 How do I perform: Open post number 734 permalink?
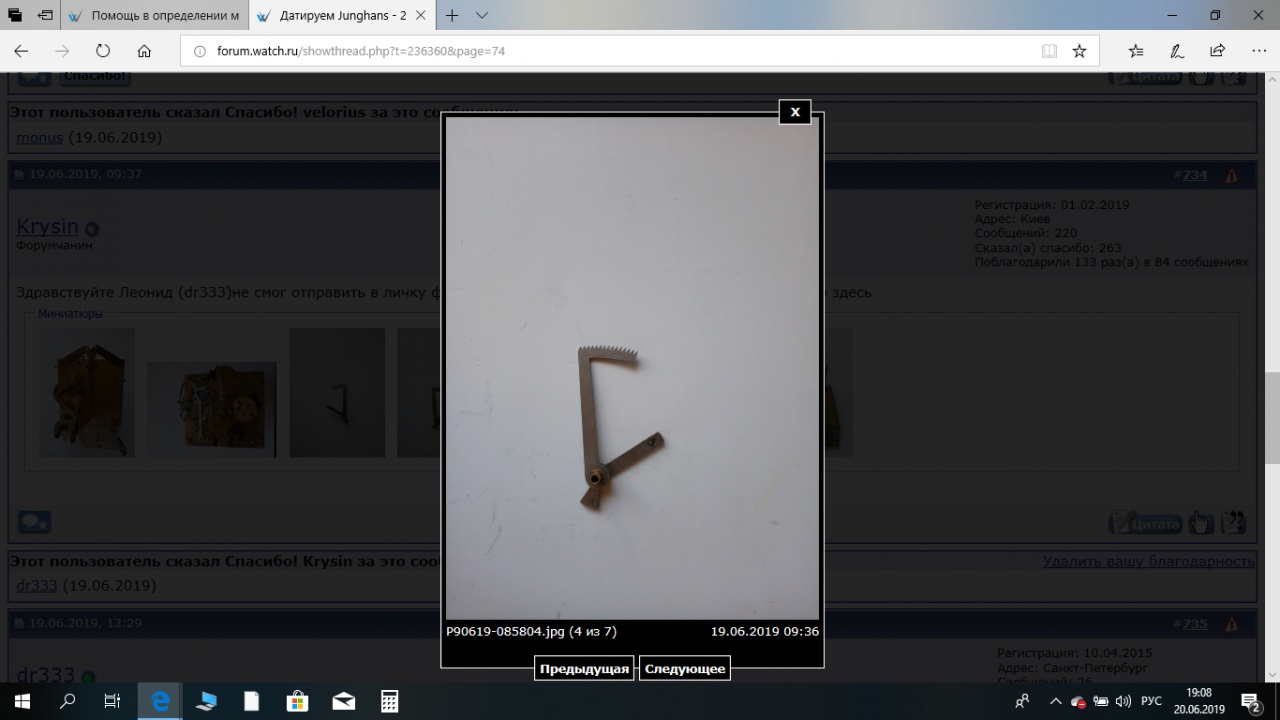(1195, 175)
